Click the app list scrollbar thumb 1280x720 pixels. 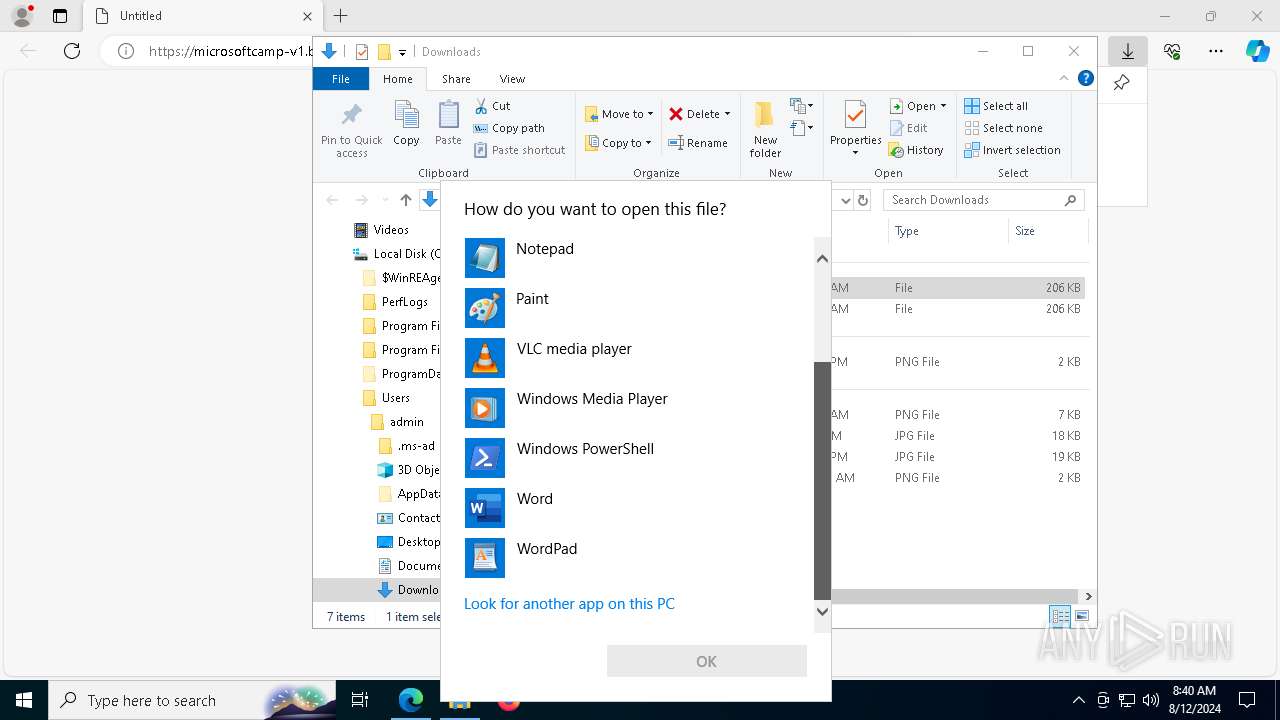click(x=822, y=480)
